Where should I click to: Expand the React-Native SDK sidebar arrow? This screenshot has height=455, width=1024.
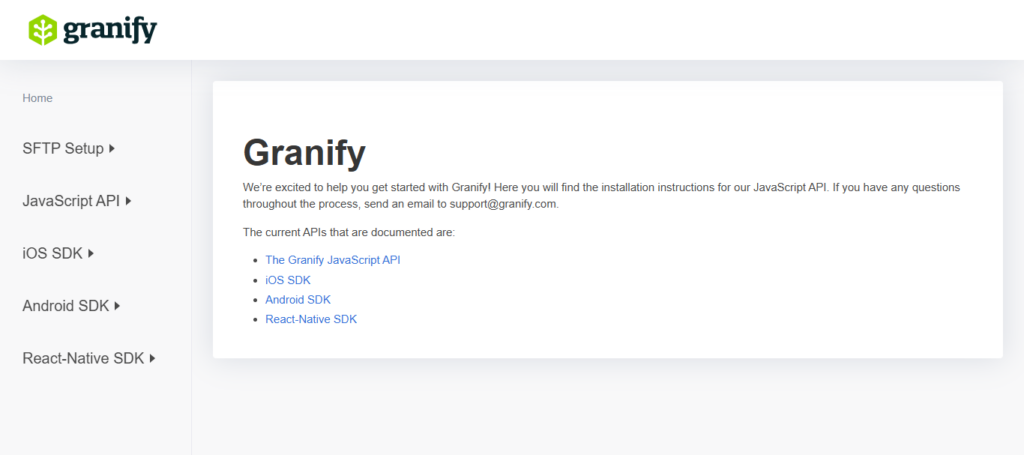click(x=152, y=358)
